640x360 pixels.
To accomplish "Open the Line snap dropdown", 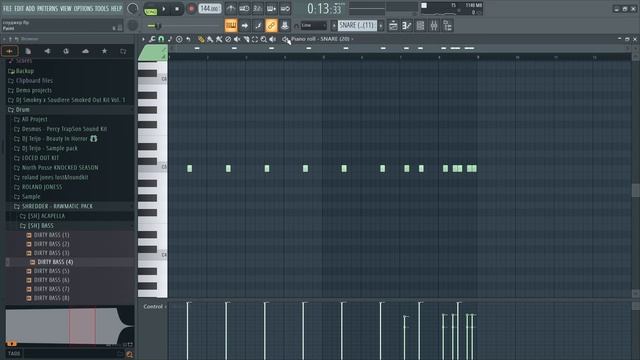I will [x=313, y=26].
